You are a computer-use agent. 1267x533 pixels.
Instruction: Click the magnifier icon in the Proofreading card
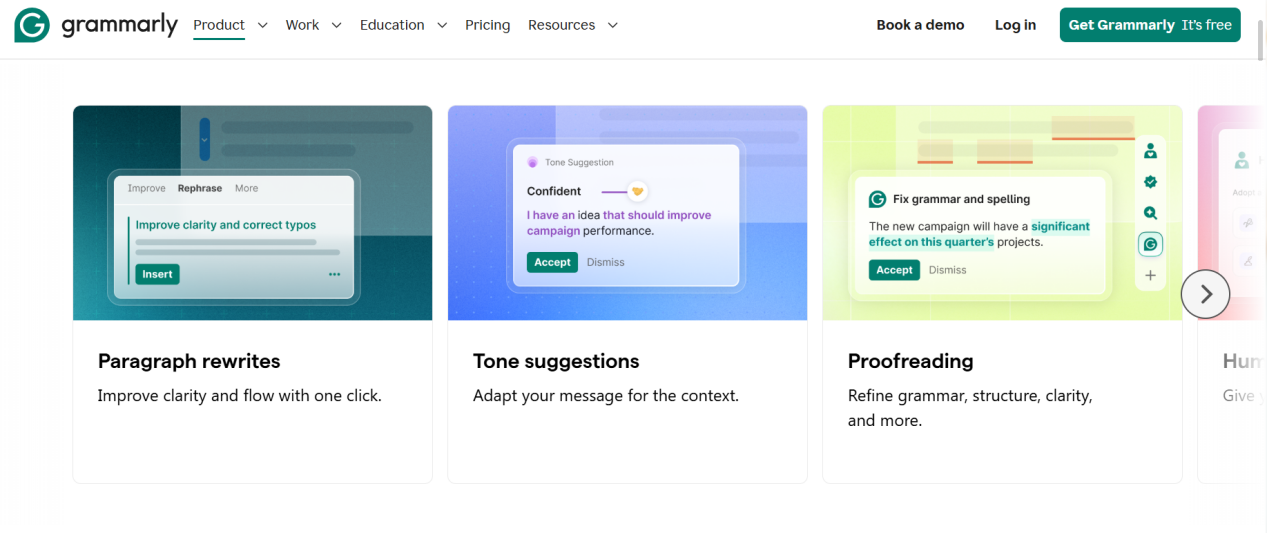coord(1150,213)
